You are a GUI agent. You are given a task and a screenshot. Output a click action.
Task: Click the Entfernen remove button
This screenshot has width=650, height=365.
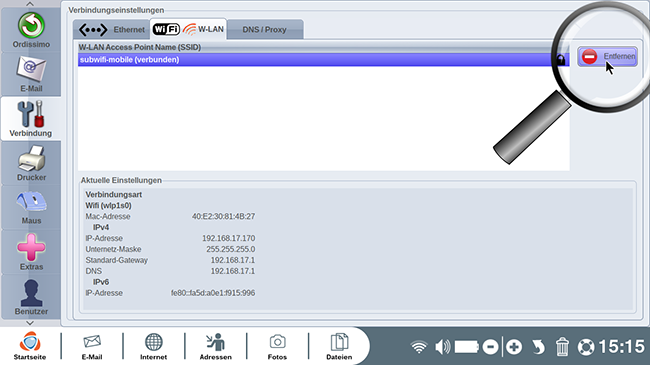click(x=608, y=56)
